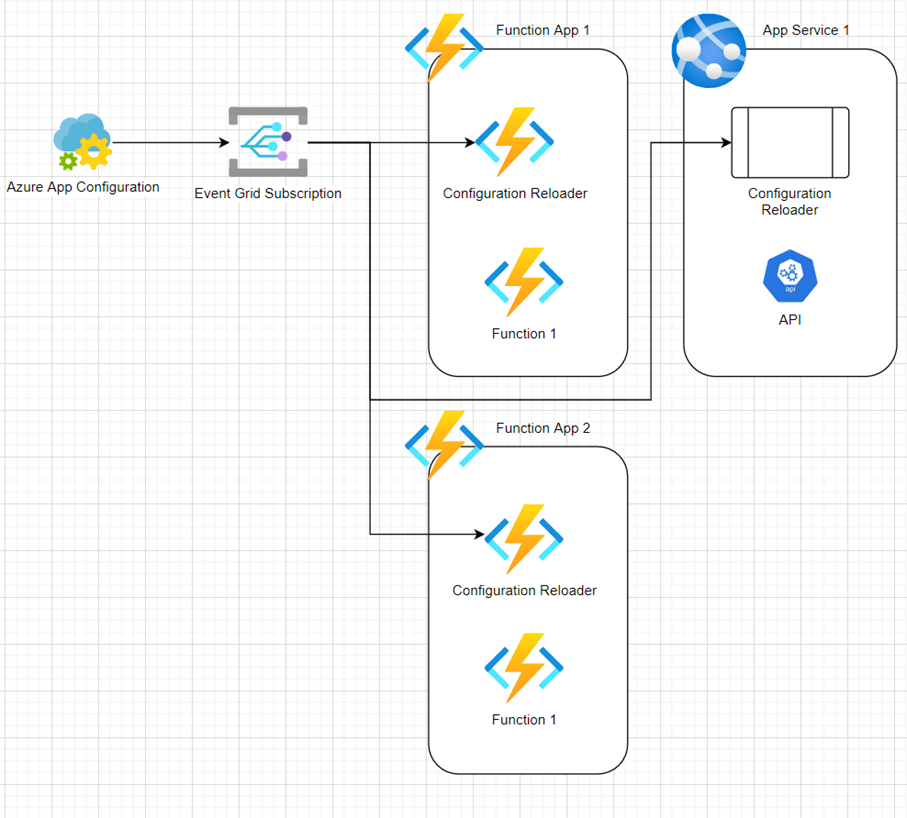The height and width of the screenshot is (818, 907).
Task: Click "Function 1" label in Function App 1
Action: [x=524, y=334]
